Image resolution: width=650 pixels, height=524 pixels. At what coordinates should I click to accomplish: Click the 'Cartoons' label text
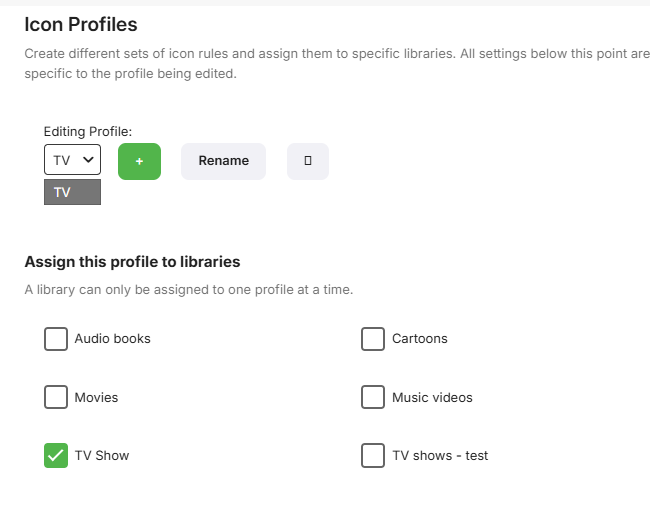tap(419, 339)
